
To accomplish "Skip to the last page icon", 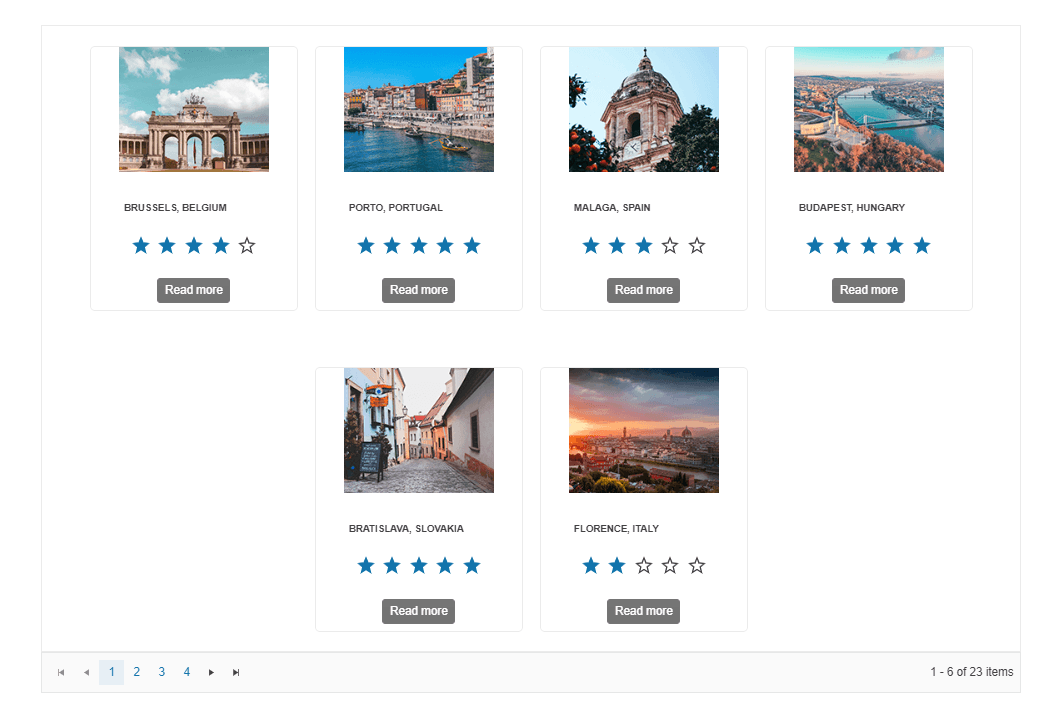I will pos(236,672).
